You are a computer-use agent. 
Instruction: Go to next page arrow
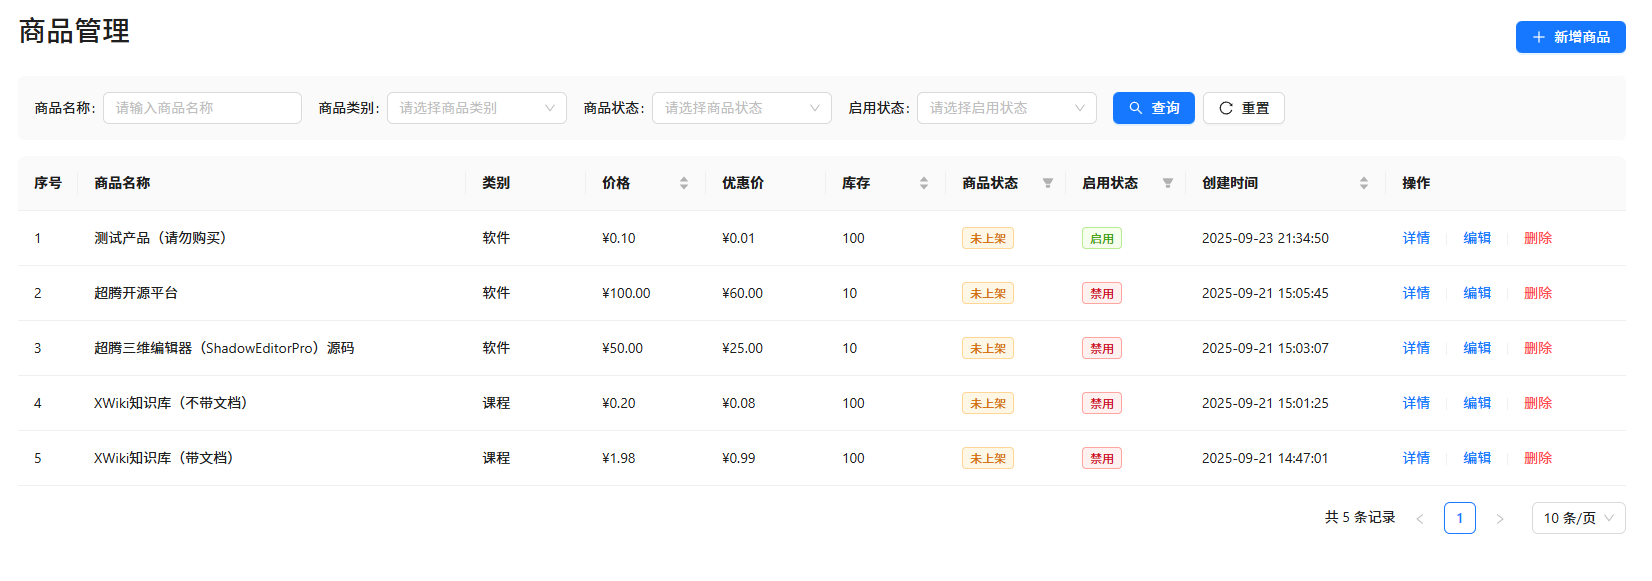[x=1500, y=518]
